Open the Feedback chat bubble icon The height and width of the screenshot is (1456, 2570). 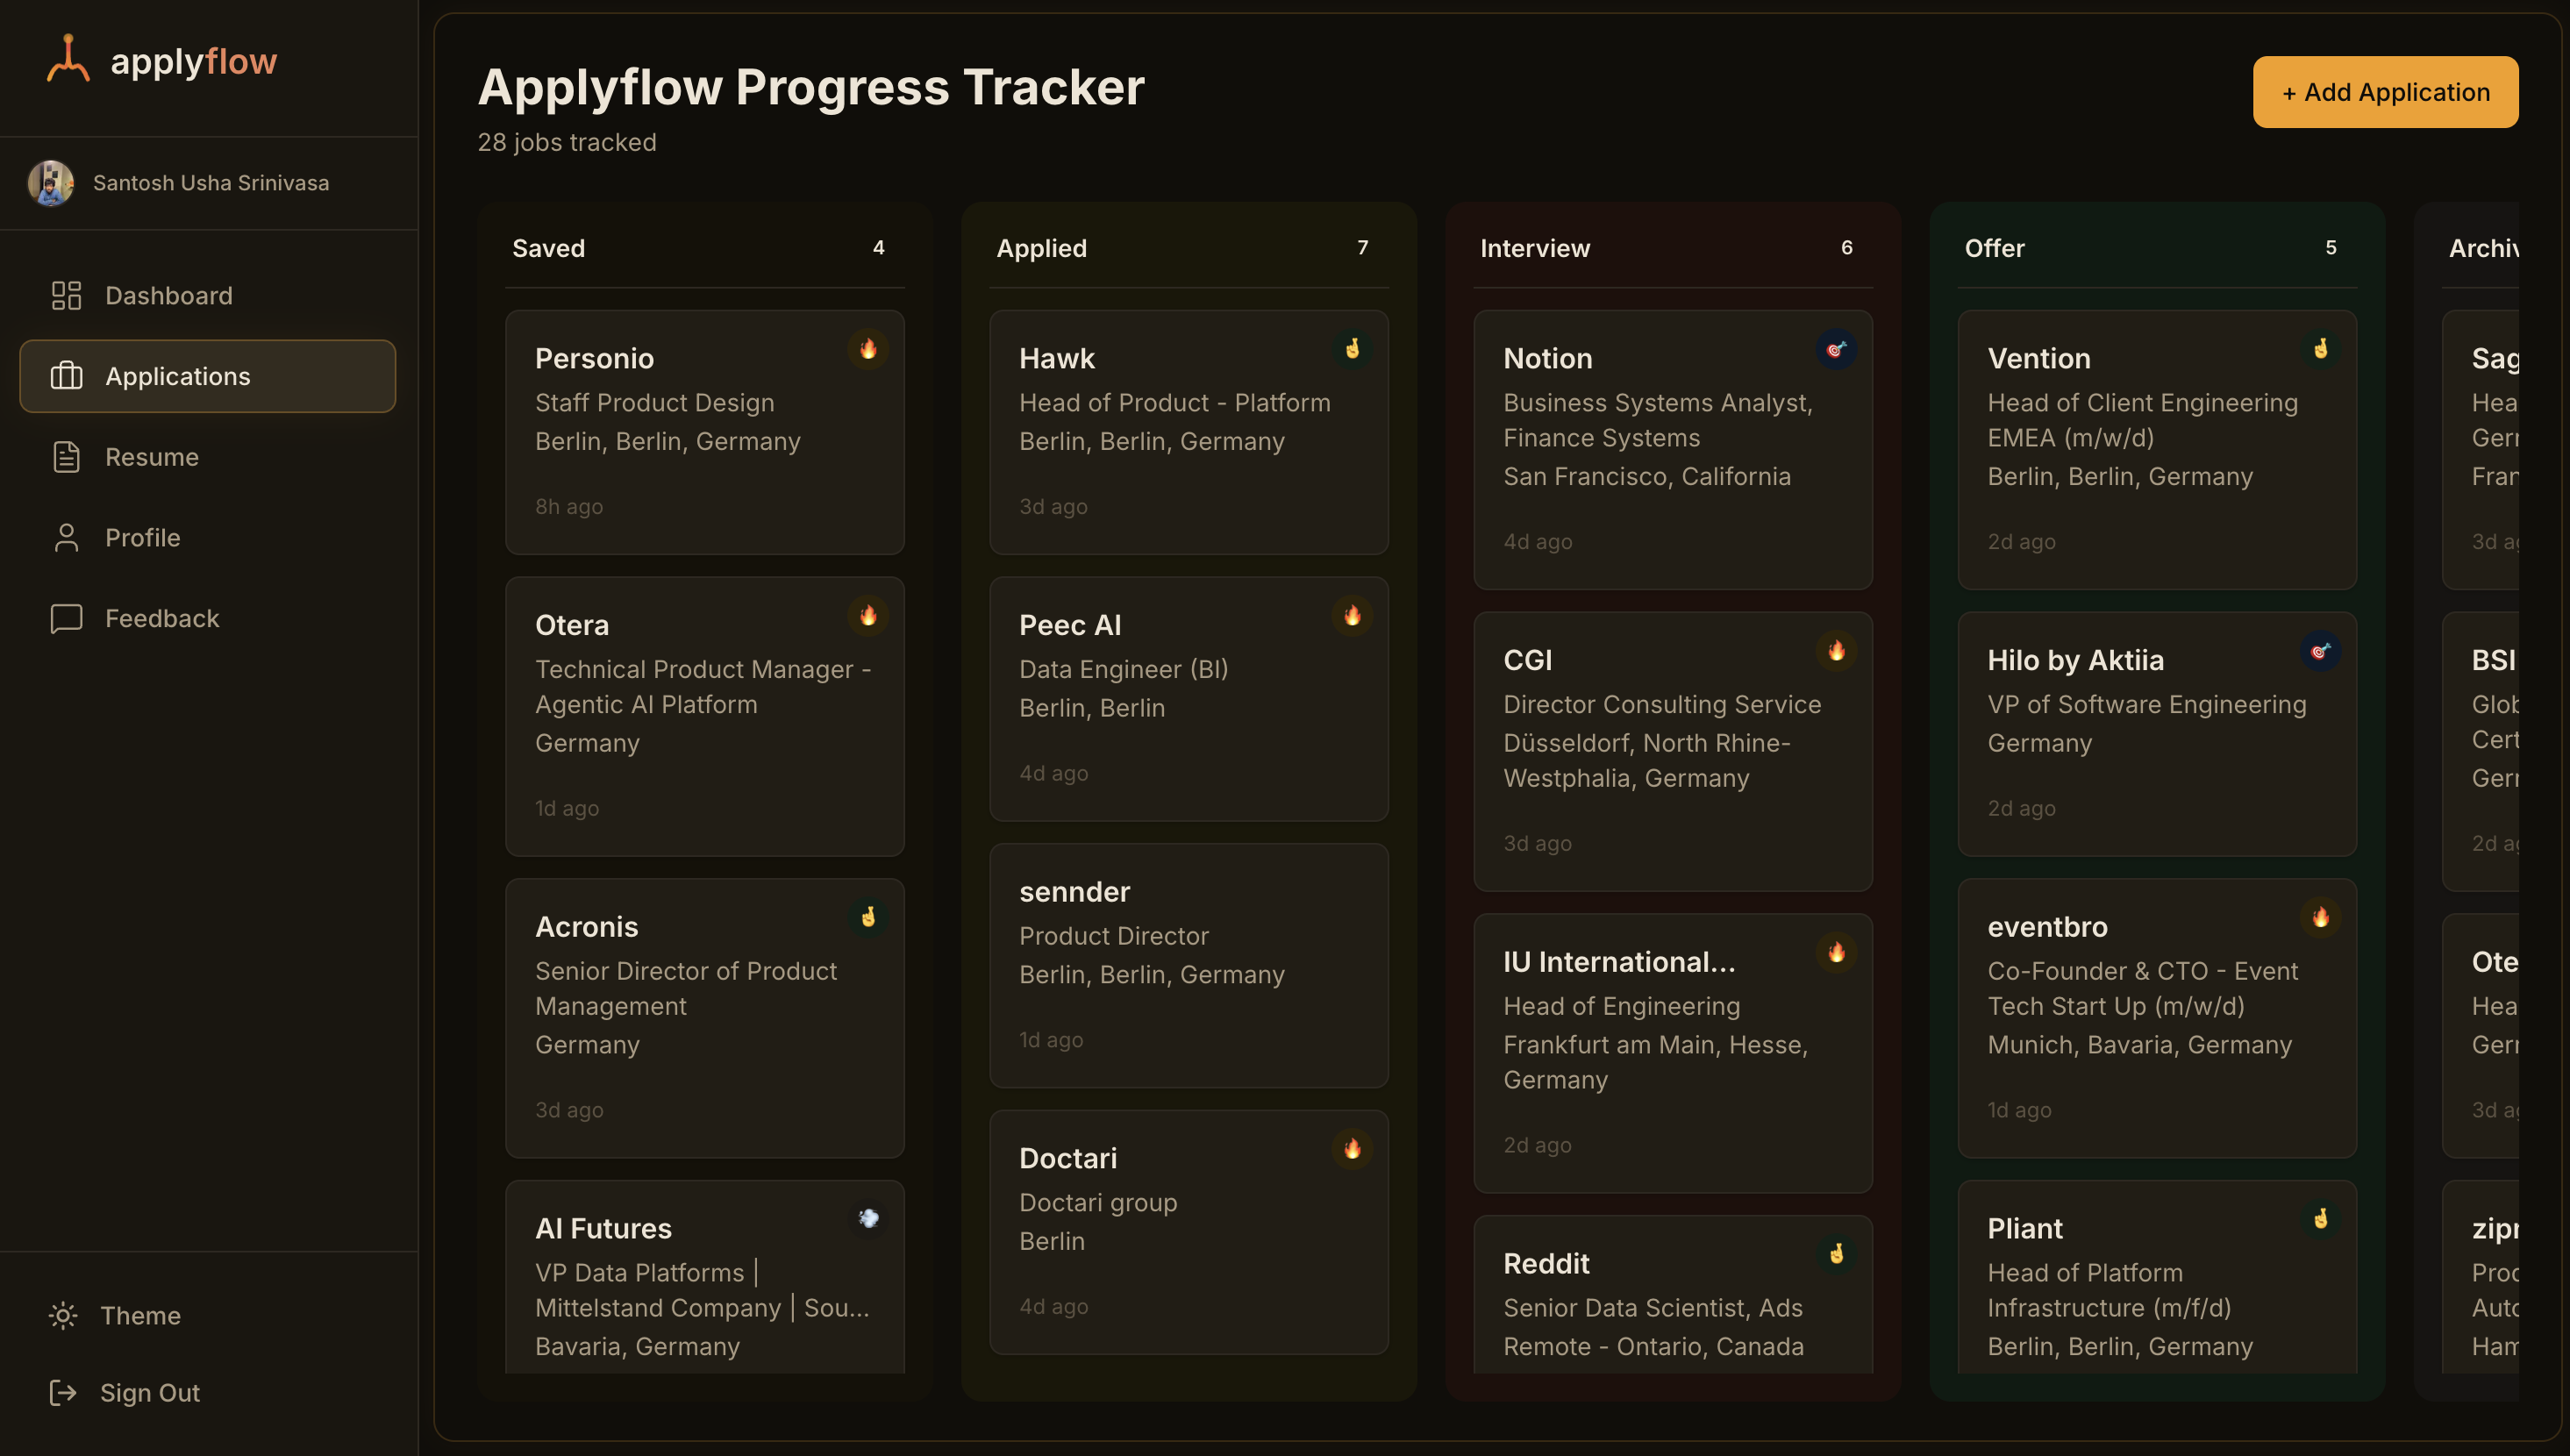point(65,618)
